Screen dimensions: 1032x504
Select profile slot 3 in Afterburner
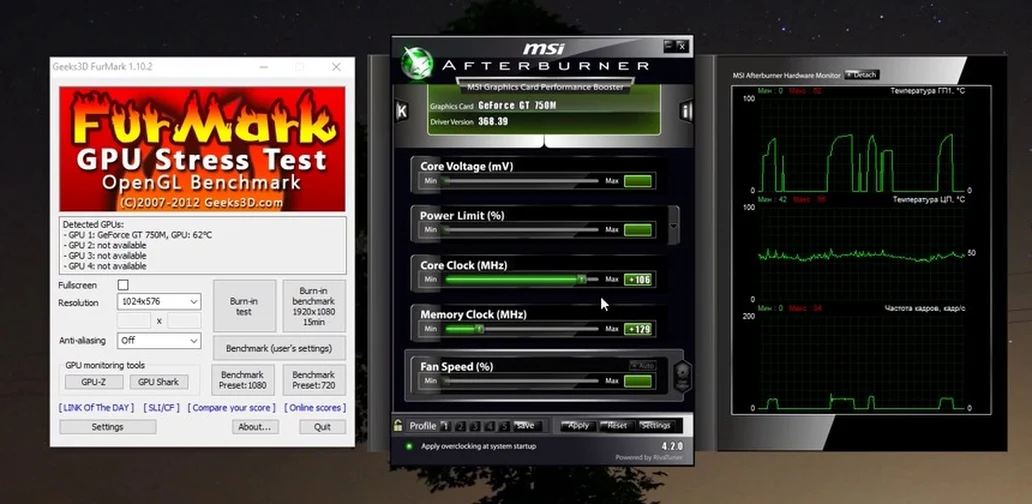pyautogui.click(x=475, y=426)
